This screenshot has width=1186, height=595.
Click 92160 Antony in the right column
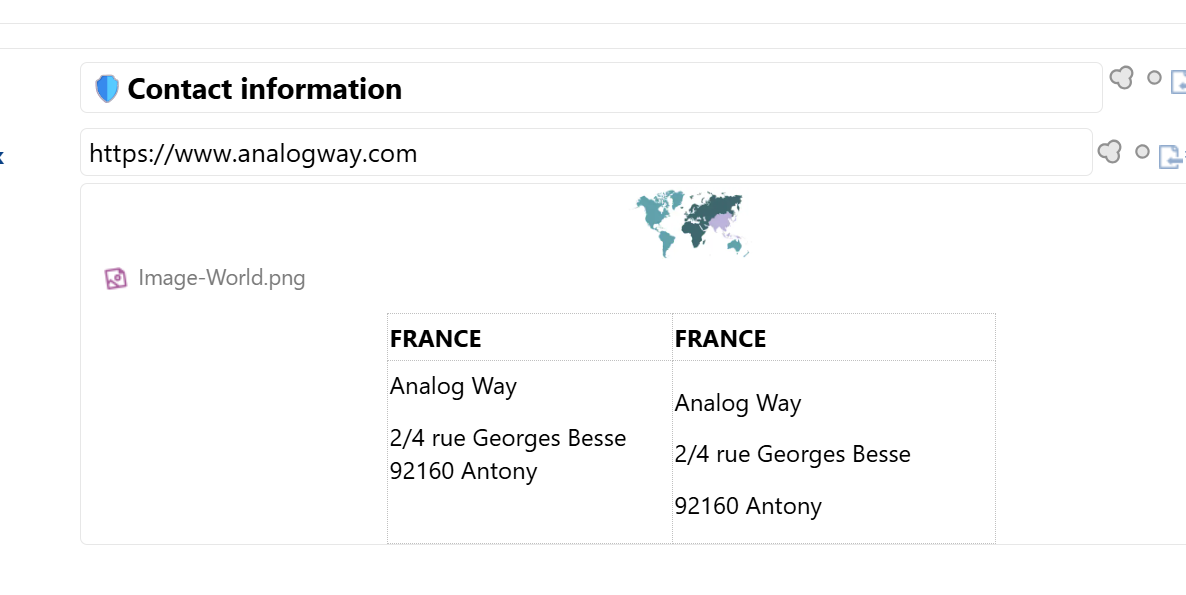[x=749, y=506]
